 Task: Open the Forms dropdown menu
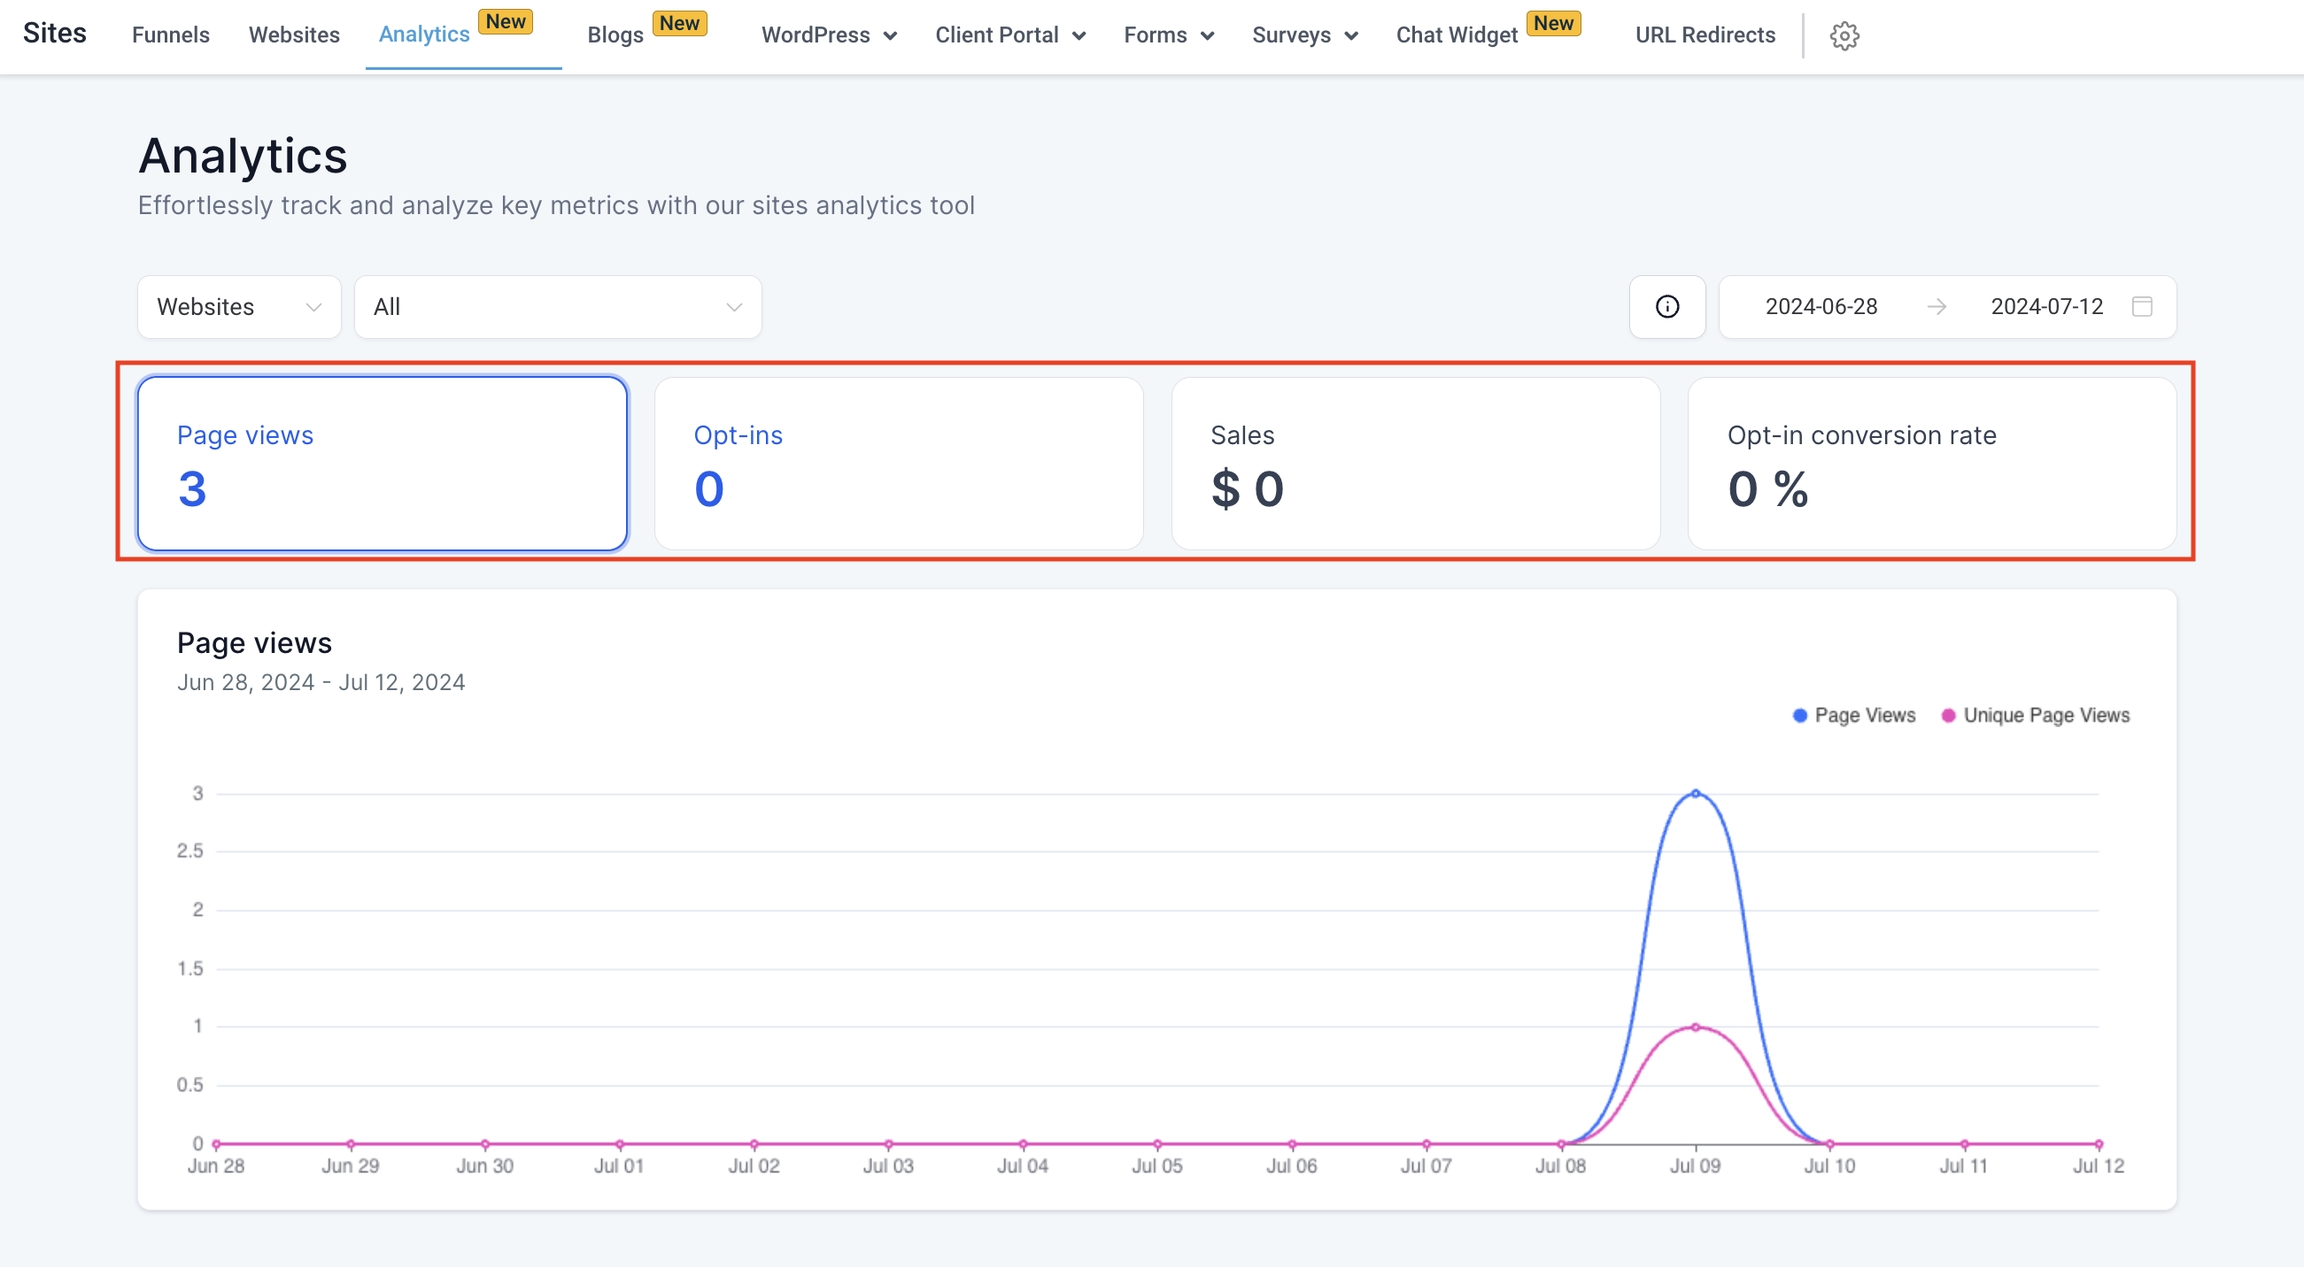1168,35
